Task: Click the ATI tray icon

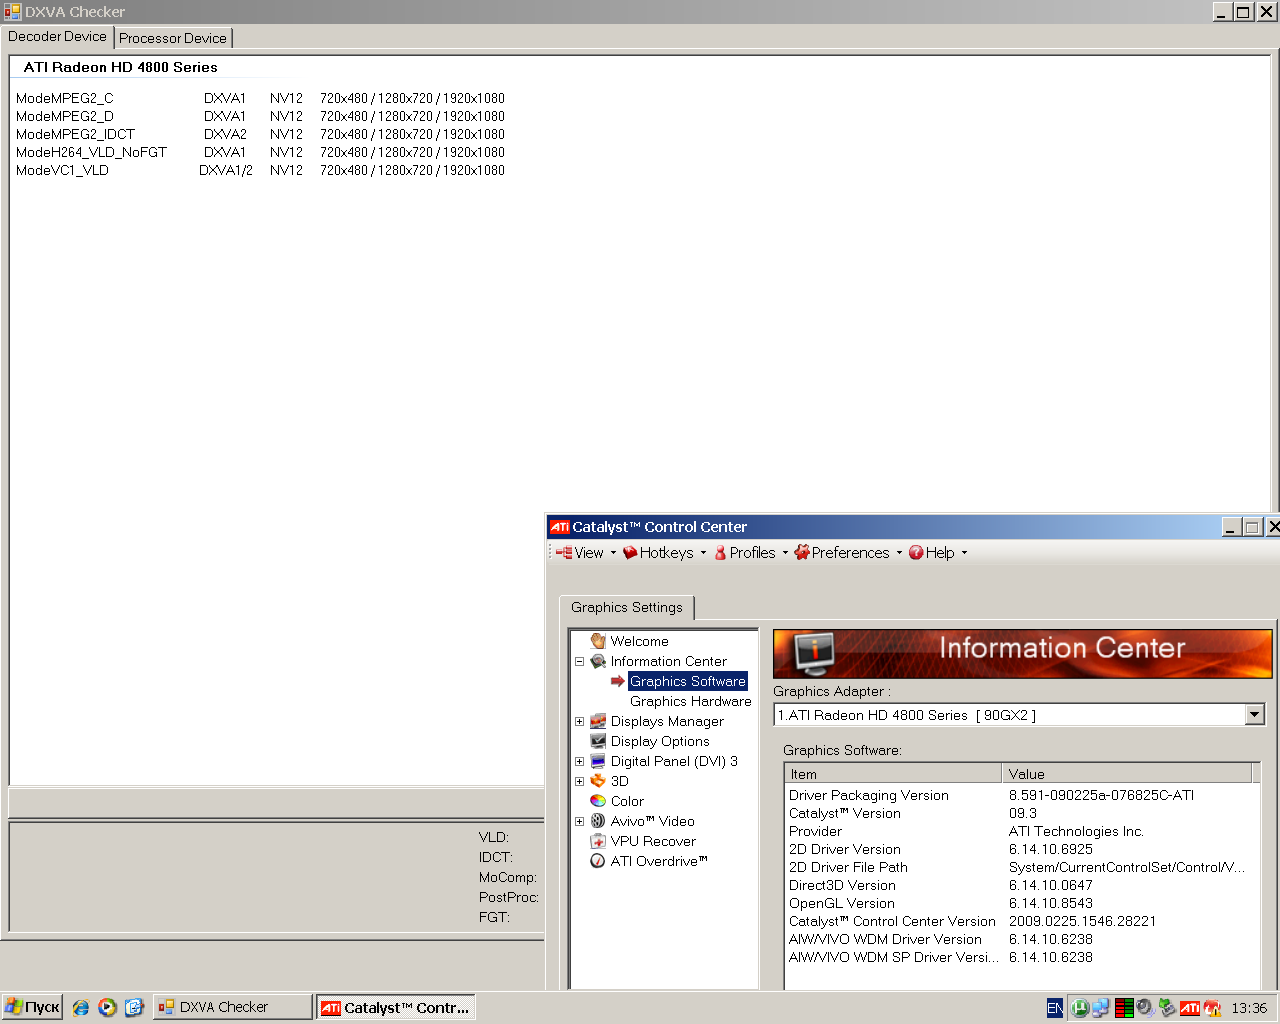Action: click(x=1189, y=1008)
